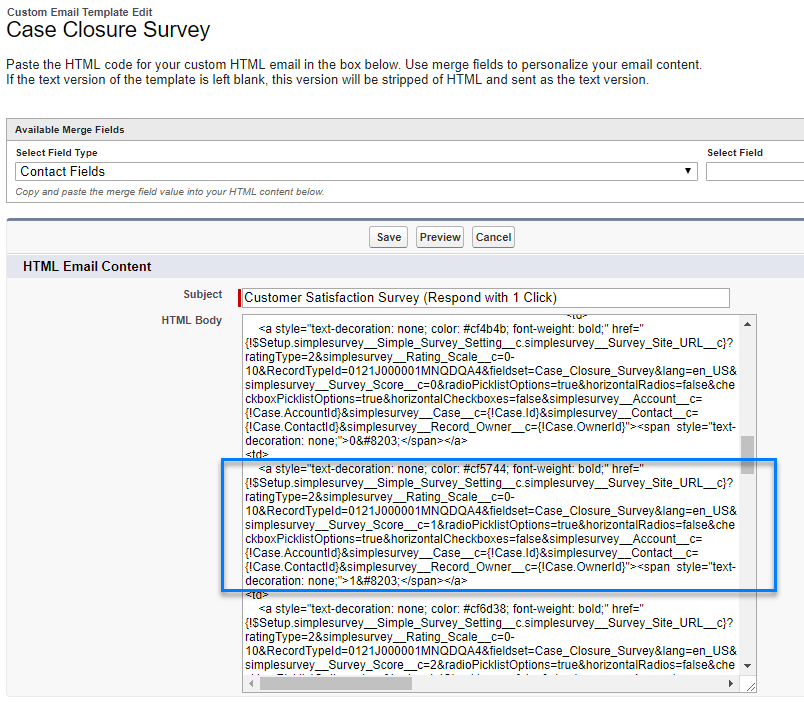The height and width of the screenshot is (714, 804).
Task: Cancel the template edit
Action: 493,237
